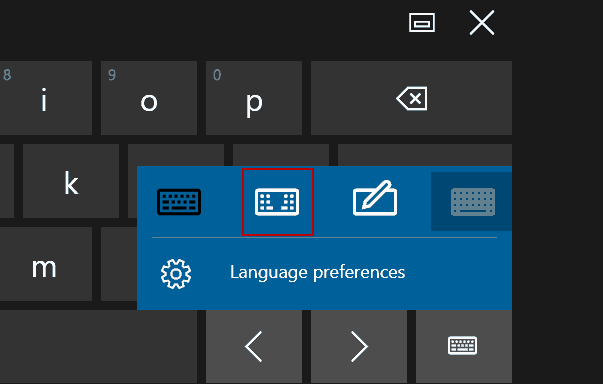This screenshot has height=384, width=603.
Task: Toggle the keyboard layout switcher button
Action: coord(464,347)
